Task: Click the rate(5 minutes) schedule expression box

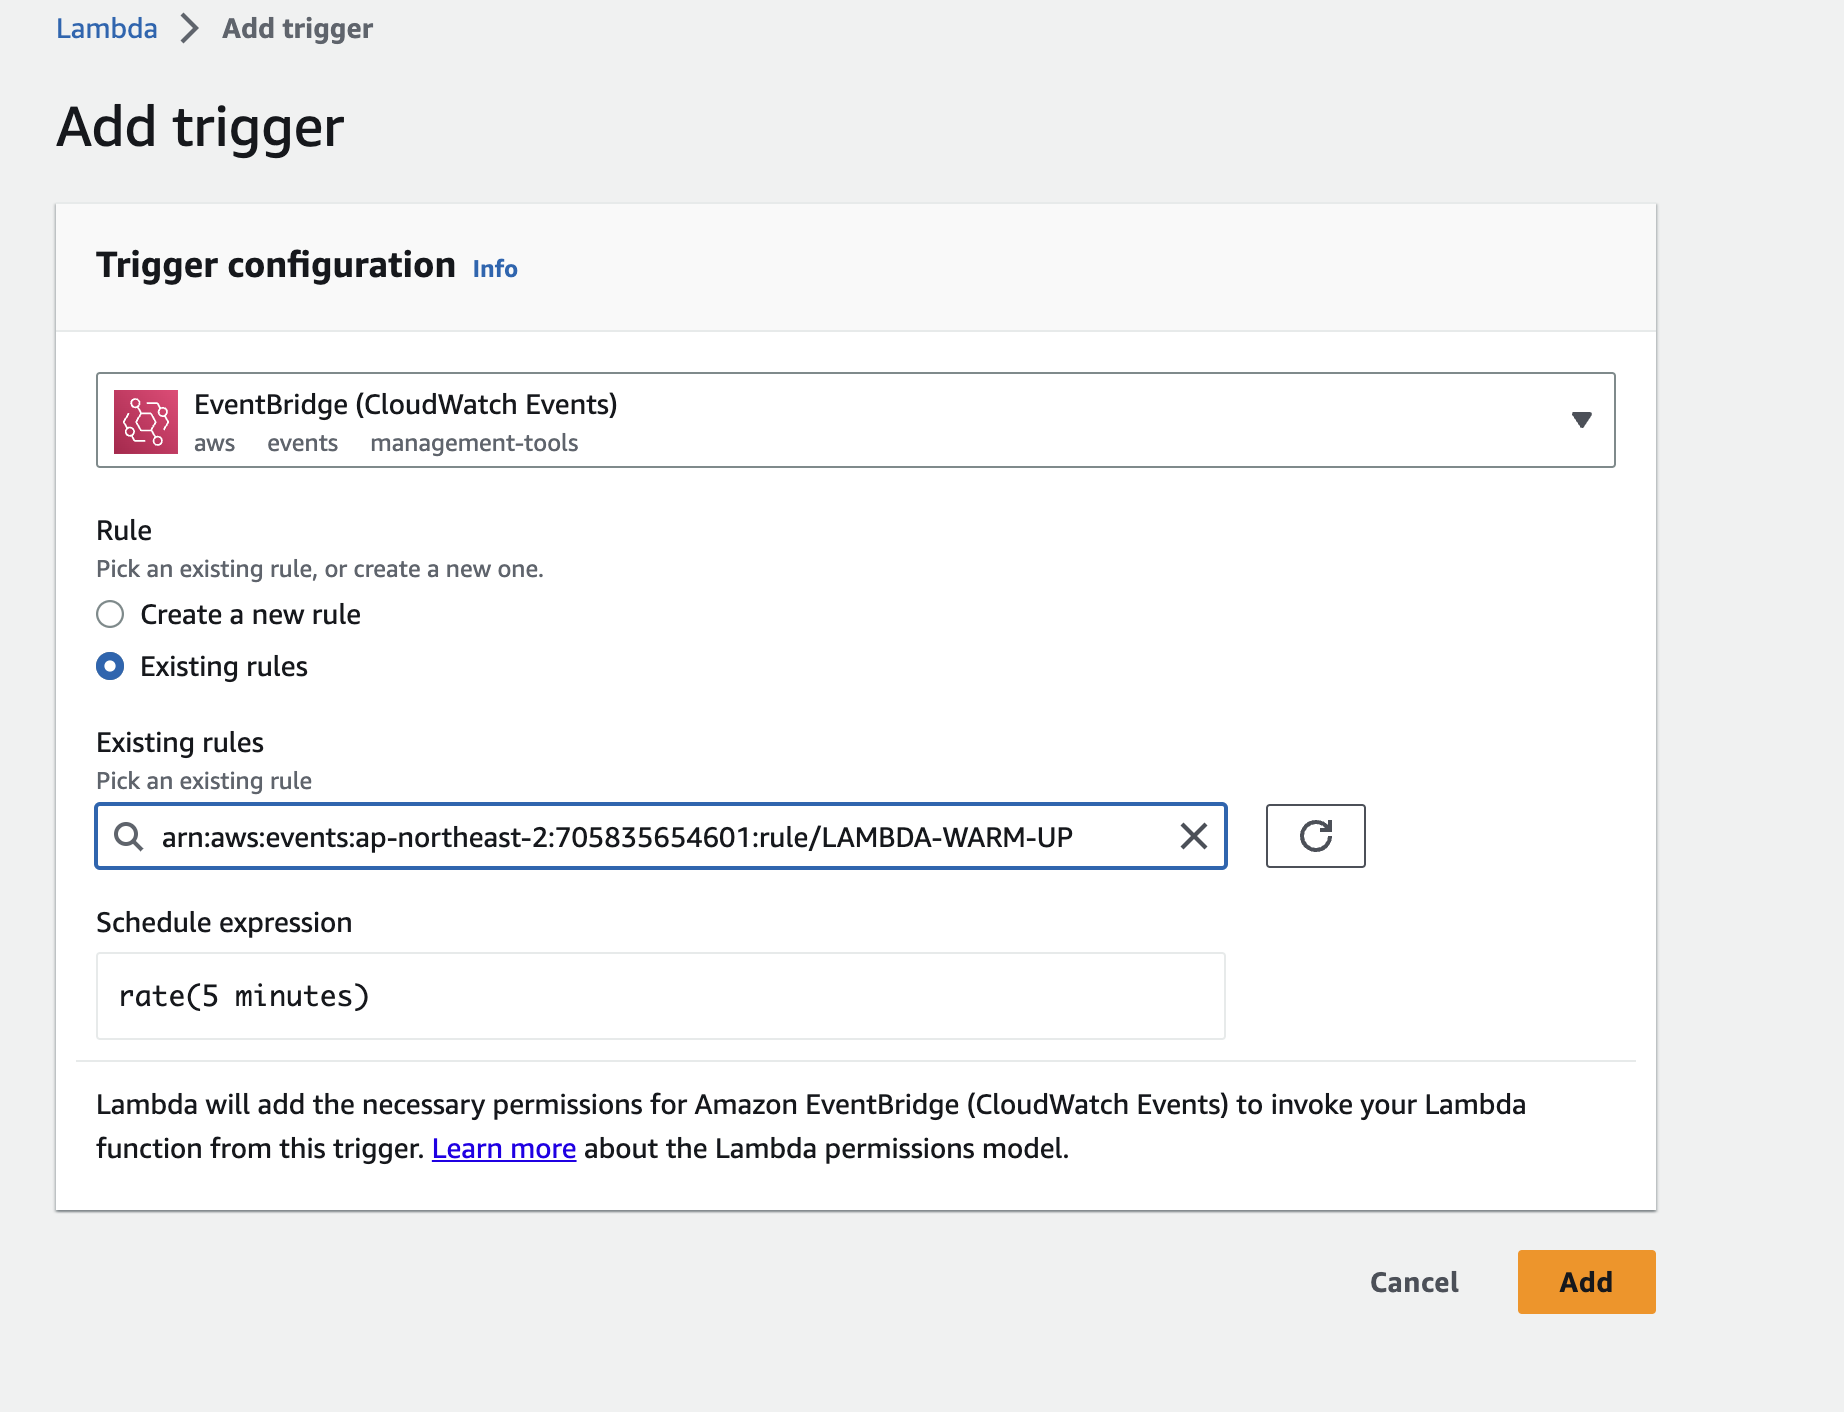Action: [660, 996]
